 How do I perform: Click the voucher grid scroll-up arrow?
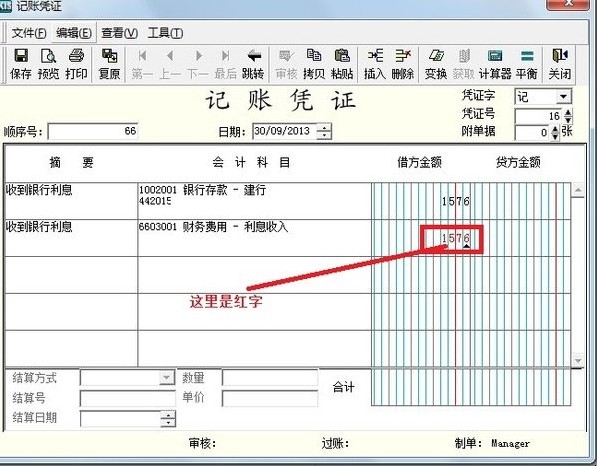(578, 190)
